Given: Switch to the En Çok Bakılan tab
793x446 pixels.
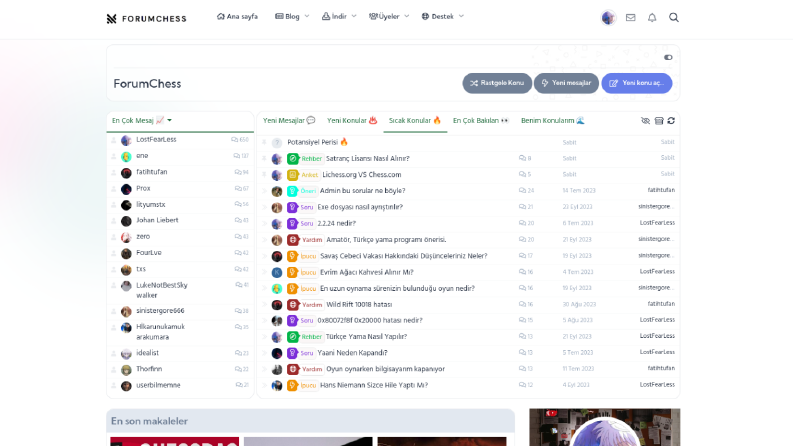Looking at the screenshot, I should [480, 120].
